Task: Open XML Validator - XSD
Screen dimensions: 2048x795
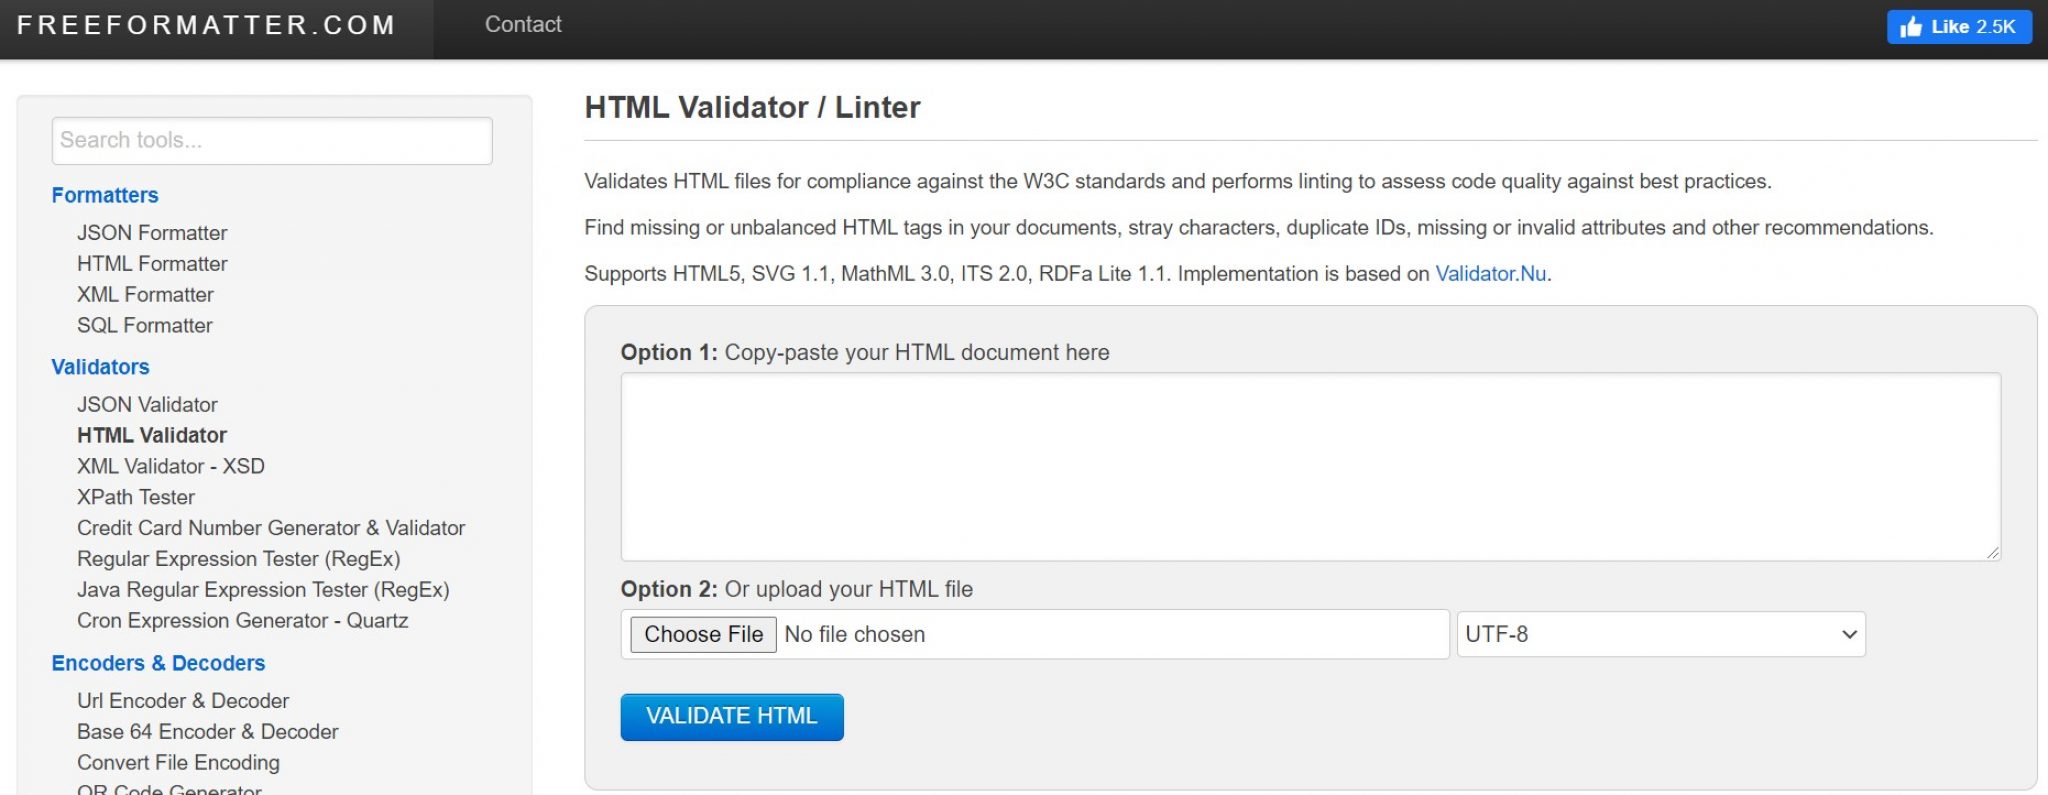Action: pos(171,467)
